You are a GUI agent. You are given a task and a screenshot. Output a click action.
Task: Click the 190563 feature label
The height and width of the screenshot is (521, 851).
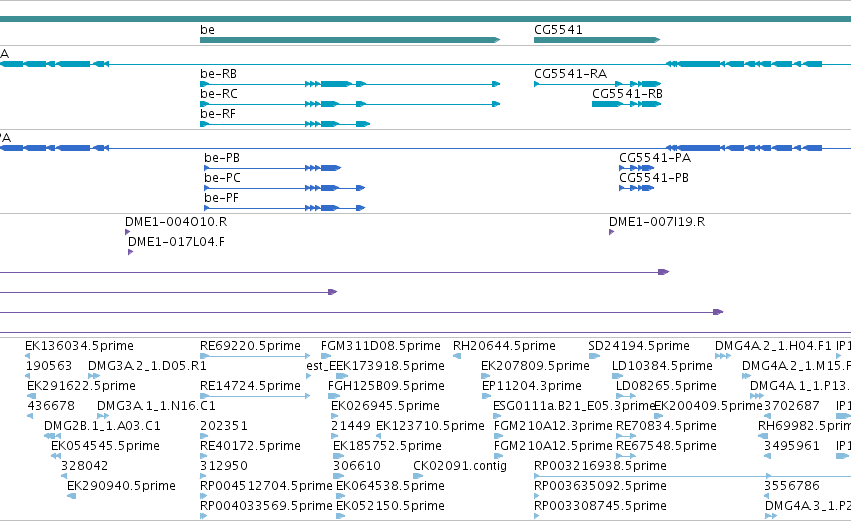click(49, 366)
